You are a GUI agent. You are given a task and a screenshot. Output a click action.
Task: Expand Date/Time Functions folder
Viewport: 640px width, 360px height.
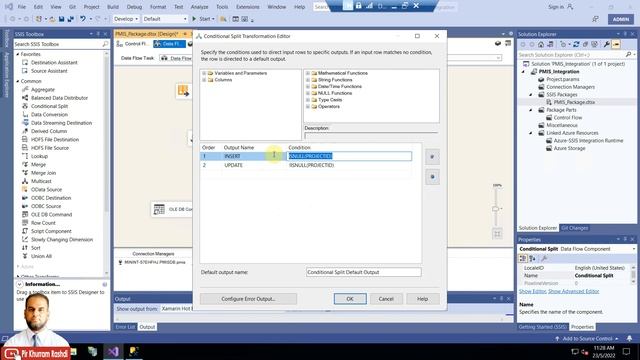pos(308,87)
